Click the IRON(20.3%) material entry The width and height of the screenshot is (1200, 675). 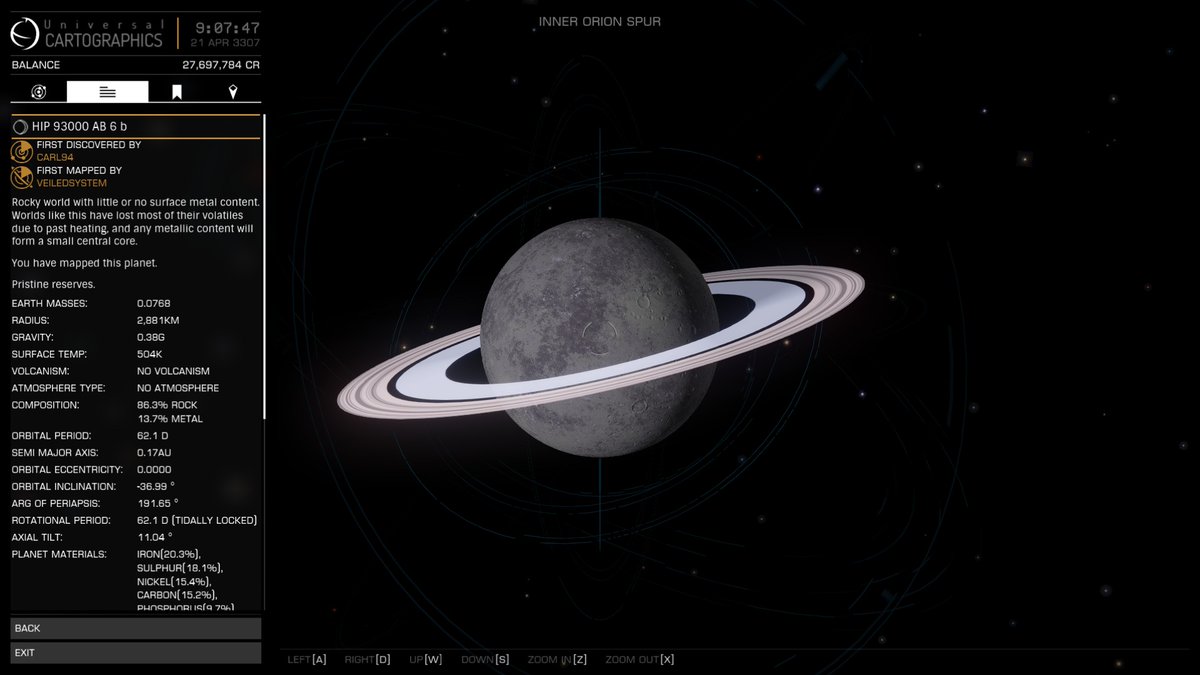click(x=169, y=554)
